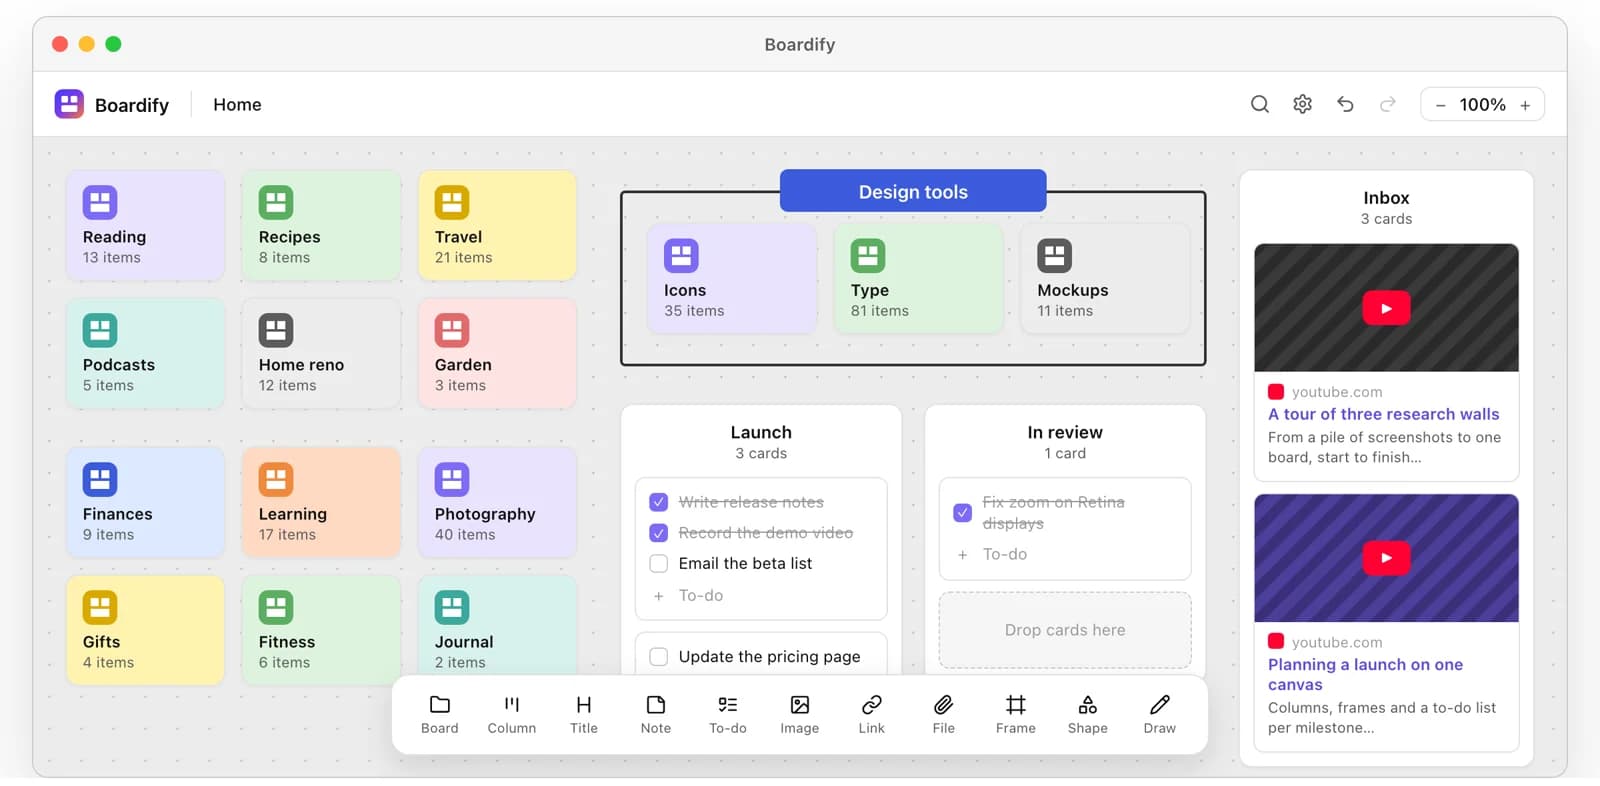Image resolution: width=1600 pixels, height=786 pixels.
Task: Open the Icons board in Design tools
Action: click(x=732, y=278)
